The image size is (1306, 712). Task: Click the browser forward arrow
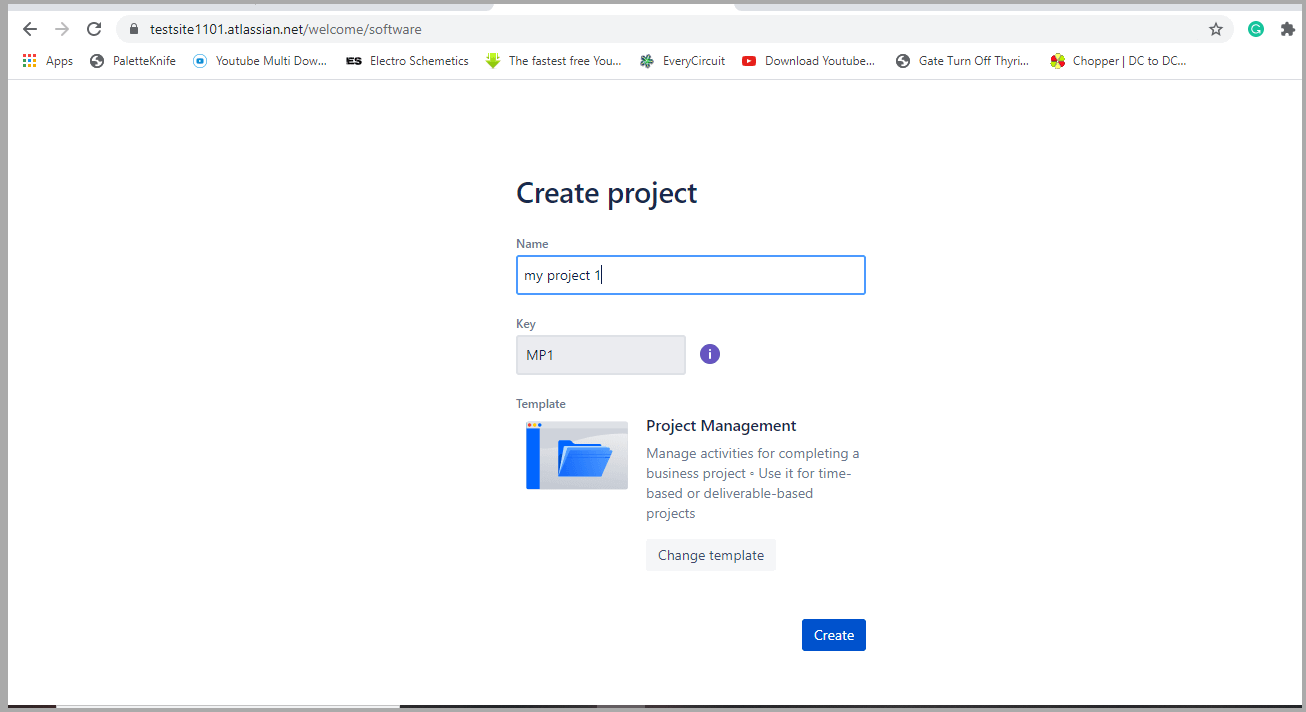tap(62, 29)
